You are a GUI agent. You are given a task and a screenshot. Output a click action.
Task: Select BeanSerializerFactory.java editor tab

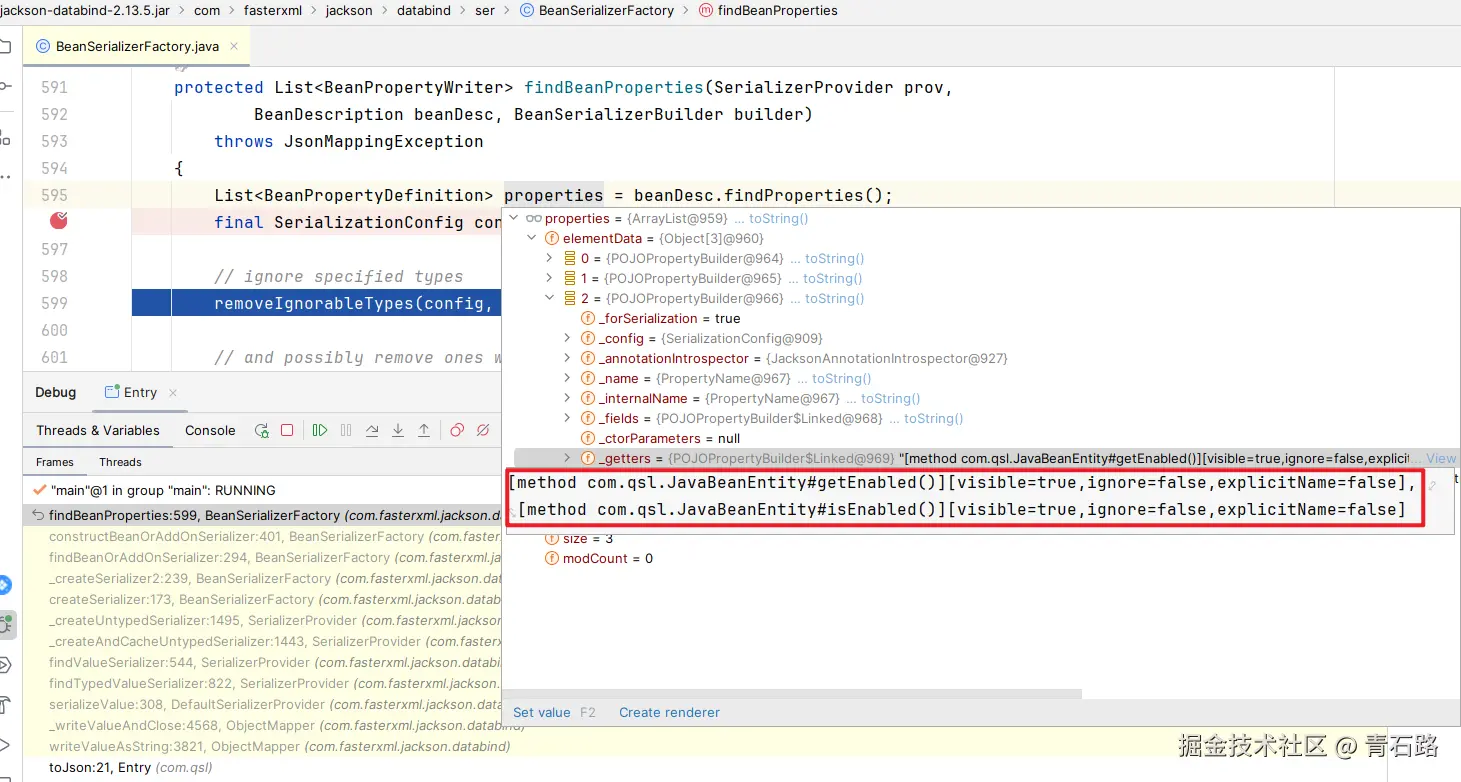(x=137, y=46)
